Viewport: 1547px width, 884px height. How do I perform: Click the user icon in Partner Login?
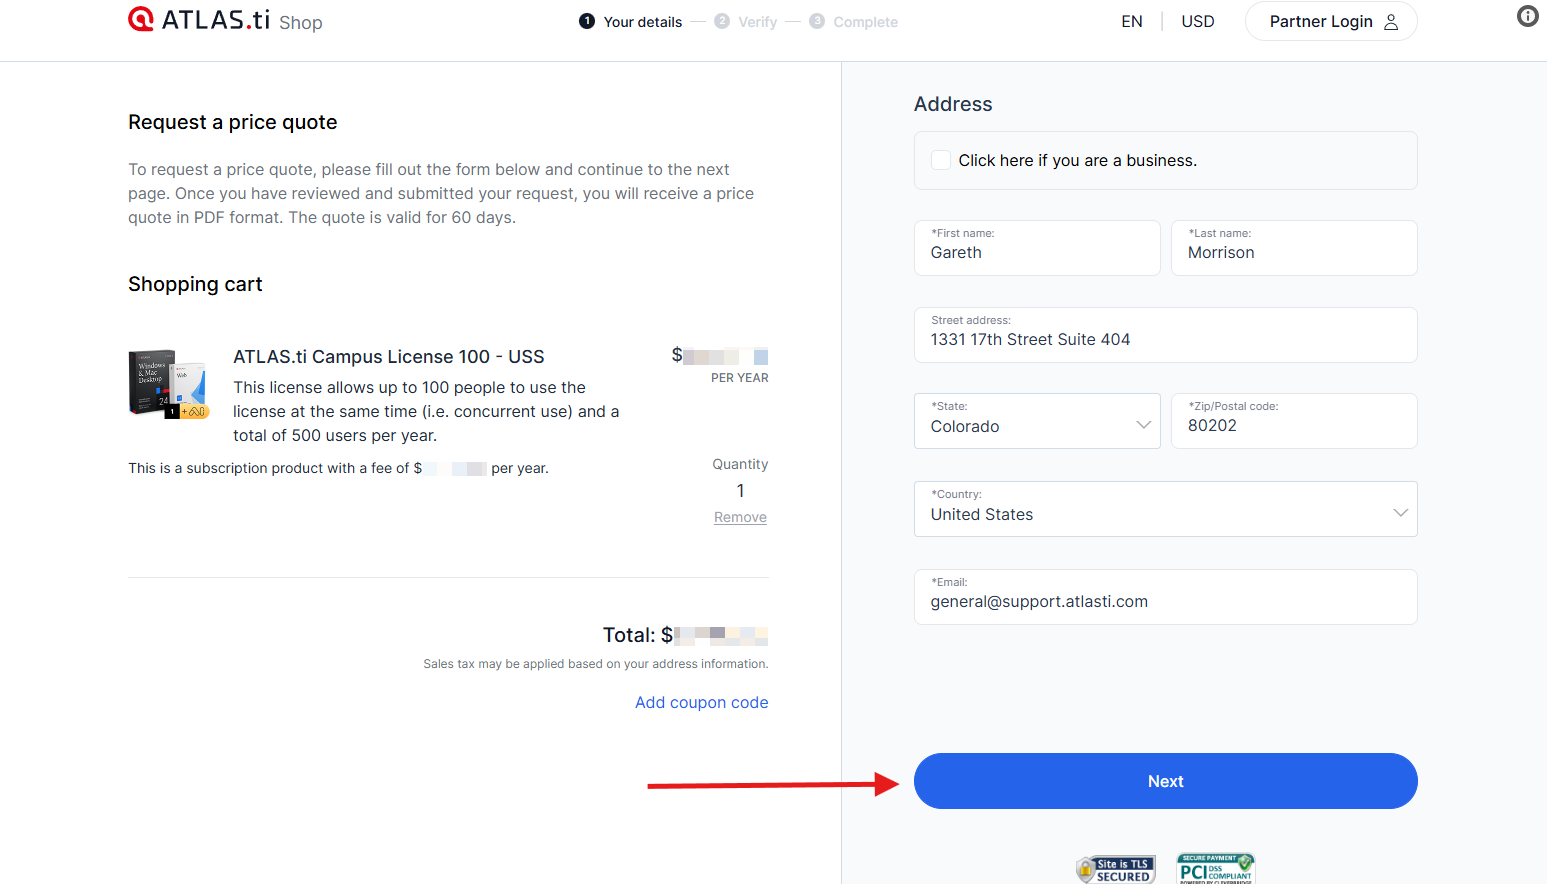tap(1391, 22)
